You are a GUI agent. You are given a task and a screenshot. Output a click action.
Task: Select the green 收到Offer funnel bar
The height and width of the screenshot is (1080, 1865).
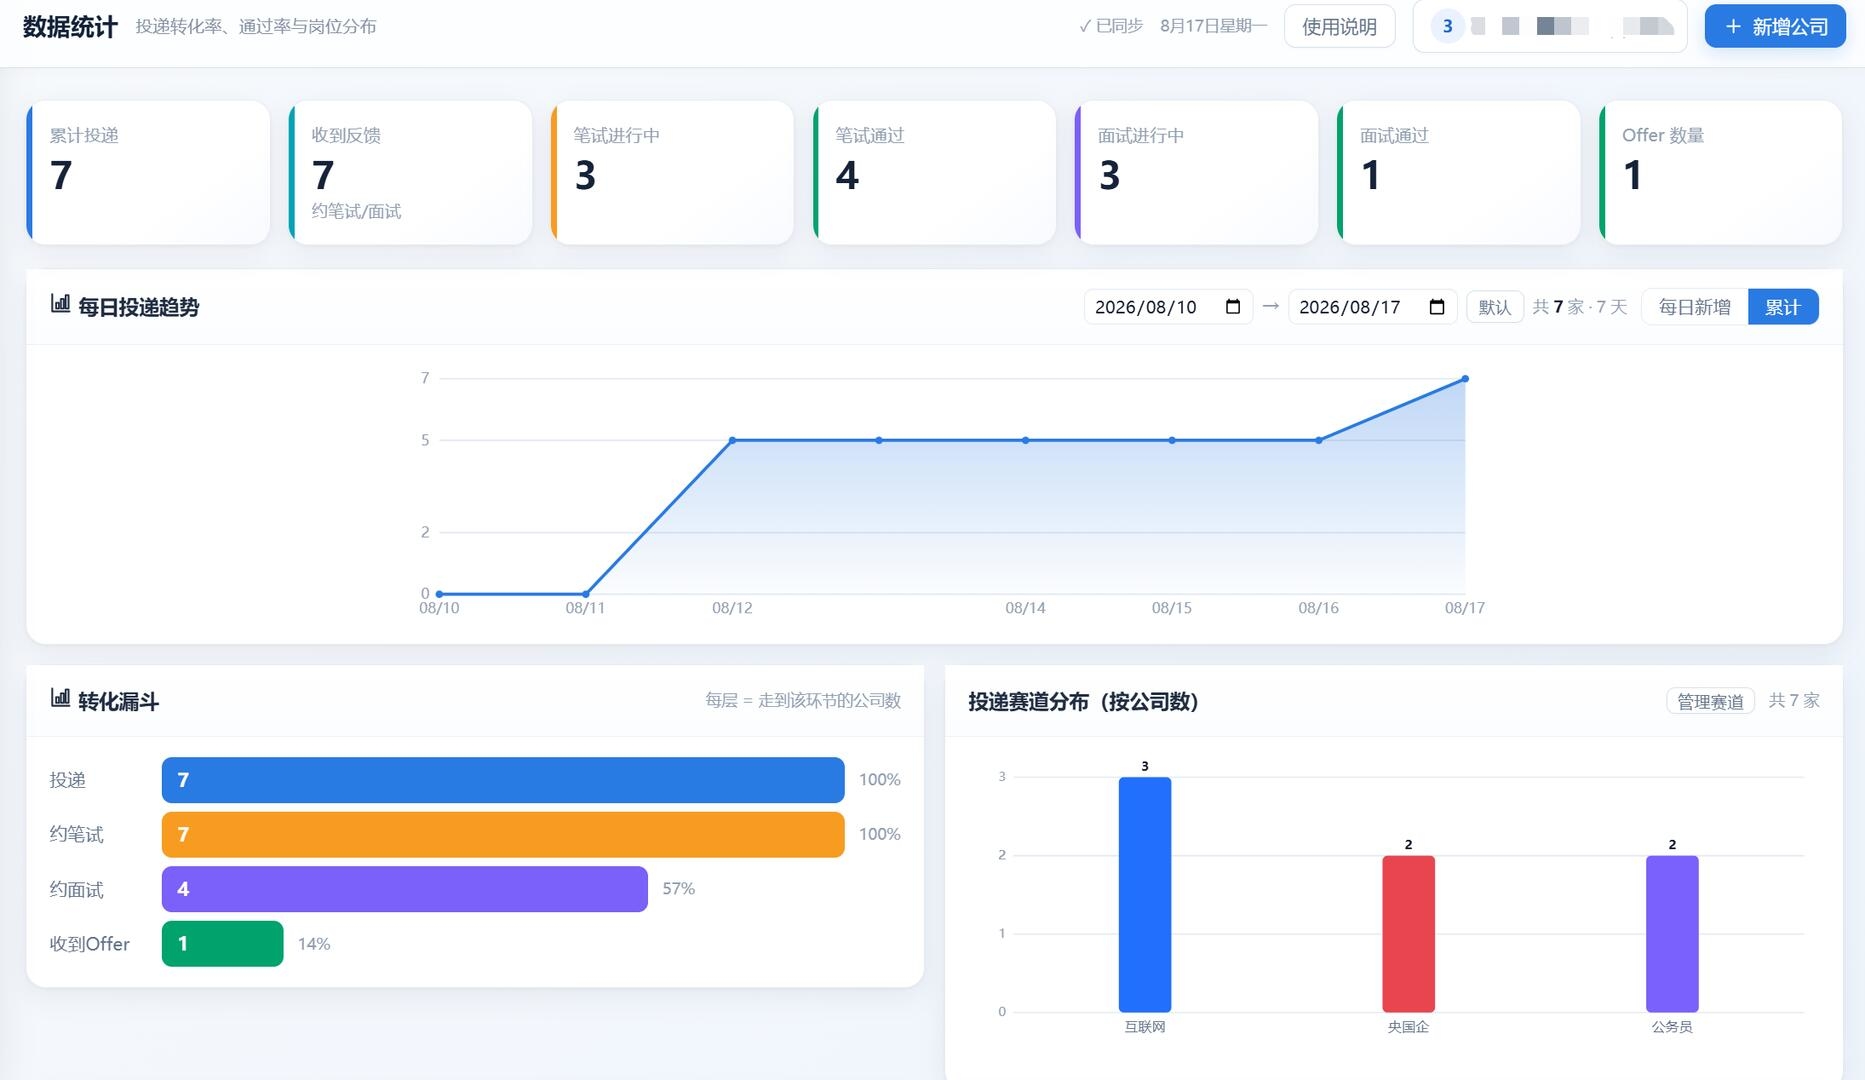(222, 943)
